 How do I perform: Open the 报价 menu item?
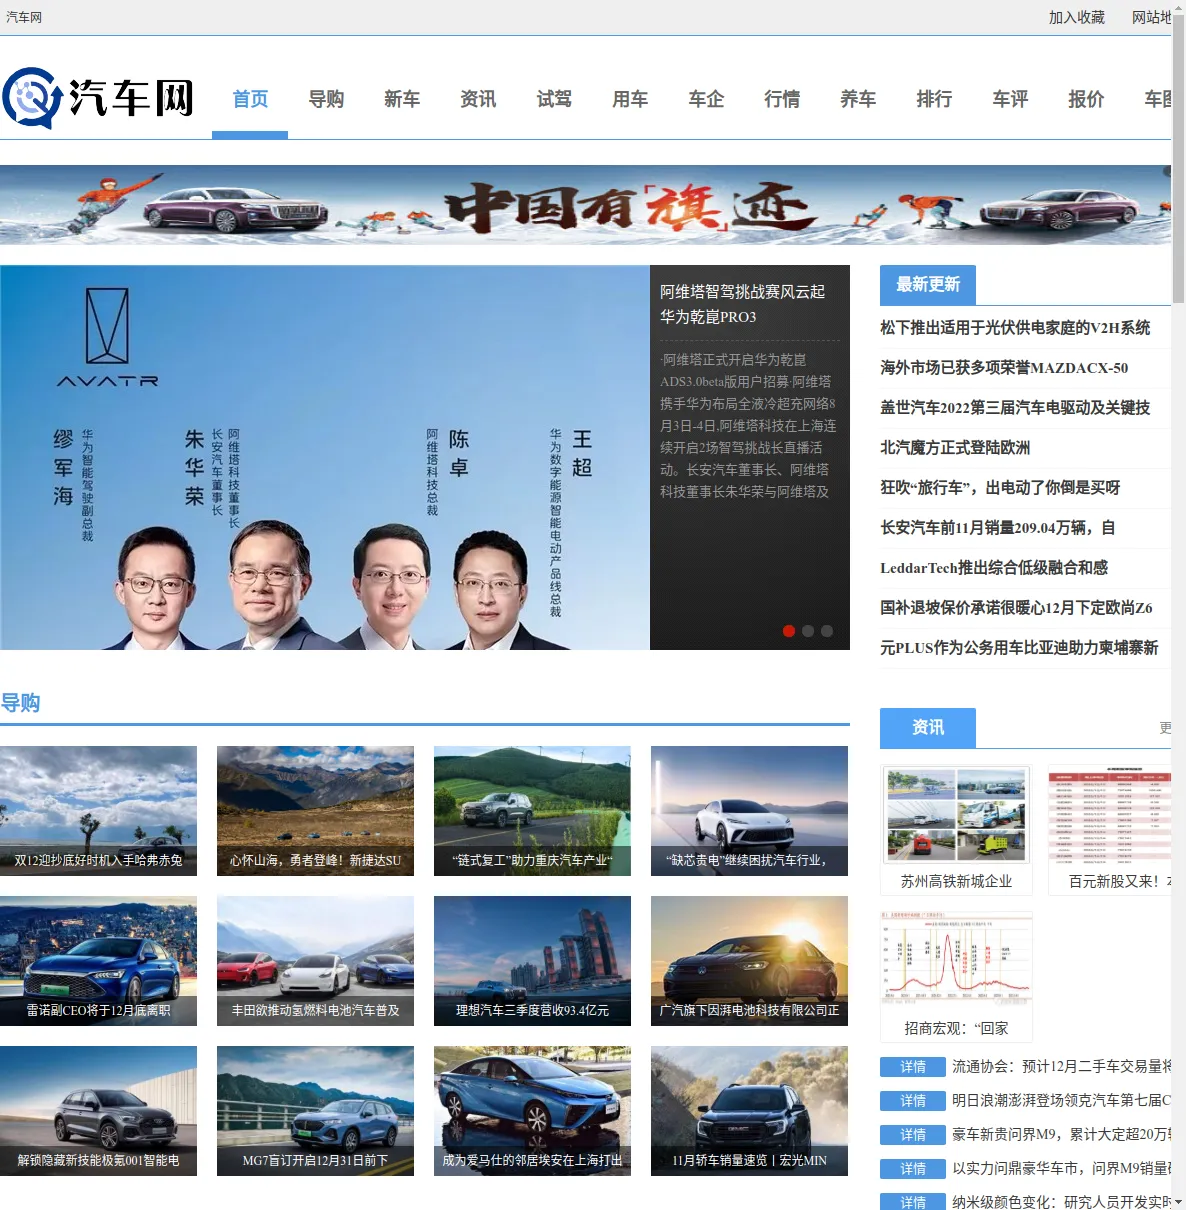click(x=1086, y=99)
